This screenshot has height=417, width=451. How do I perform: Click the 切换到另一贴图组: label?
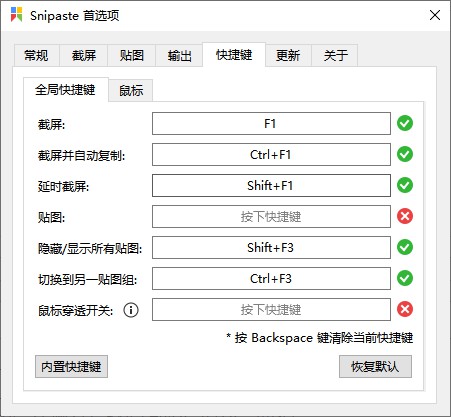87,279
